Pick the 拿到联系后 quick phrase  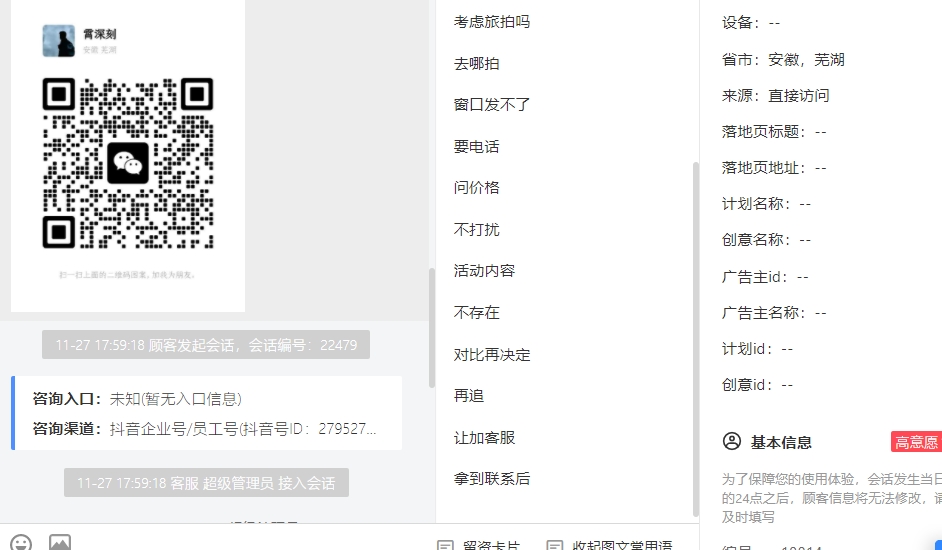click(x=491, y=478)
